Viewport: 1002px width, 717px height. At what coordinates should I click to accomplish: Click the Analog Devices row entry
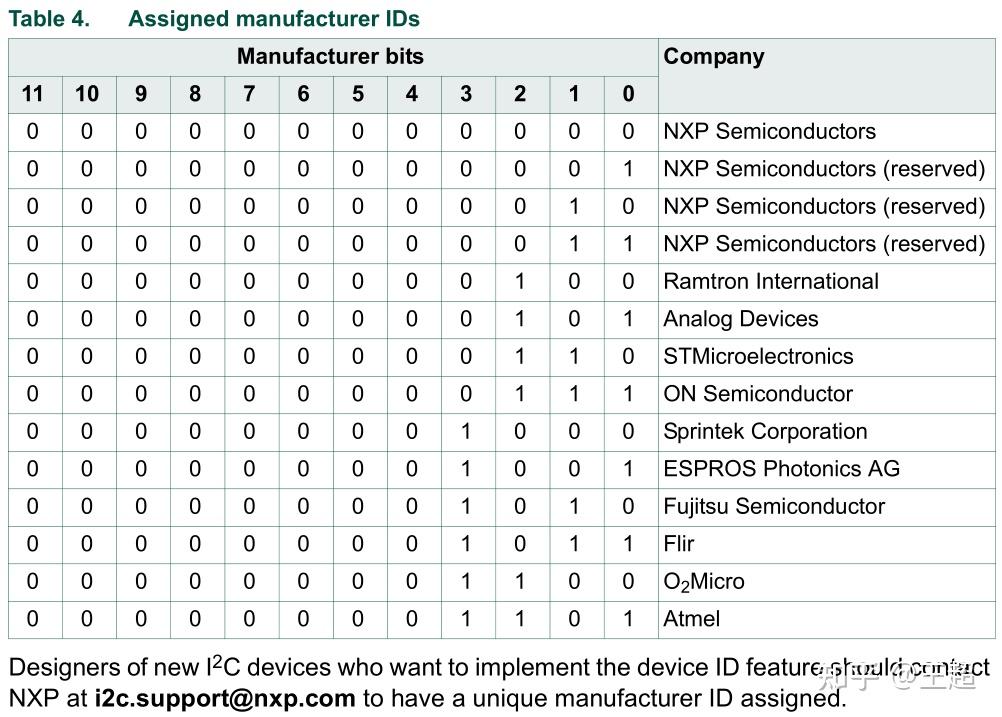741,319
